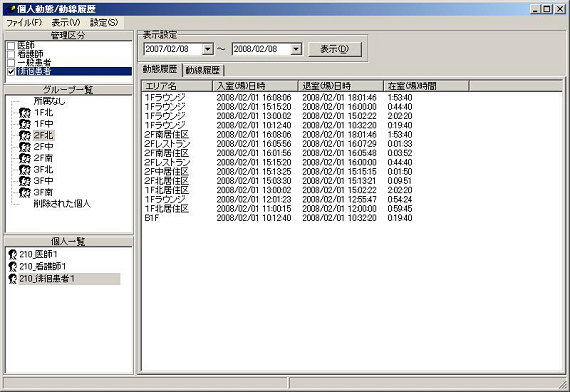Enable the 医師 checkbox

coord(11,45)
